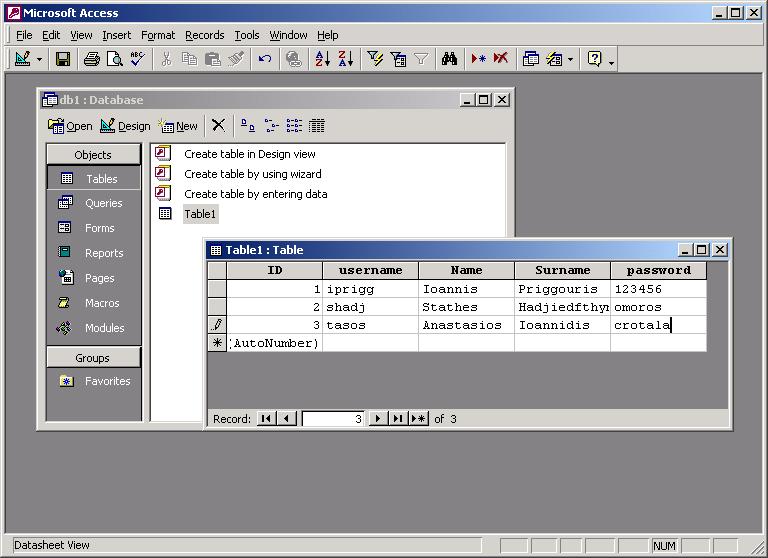Click Filter By Form icon
Image resolution: width=768 pixels, height=558 pixels.
tap(398, 59)
